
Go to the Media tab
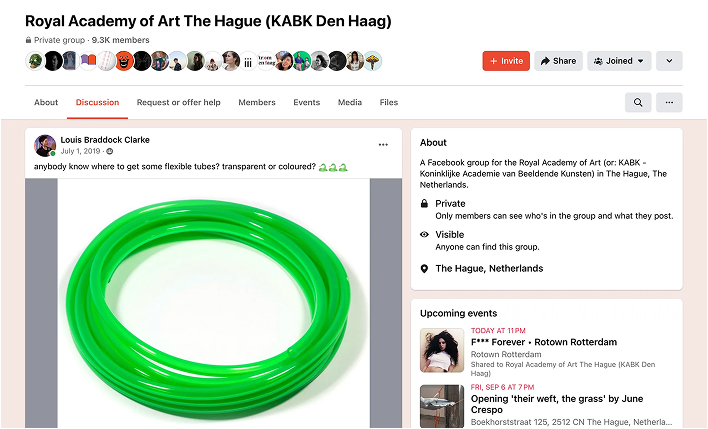(350, 103)
